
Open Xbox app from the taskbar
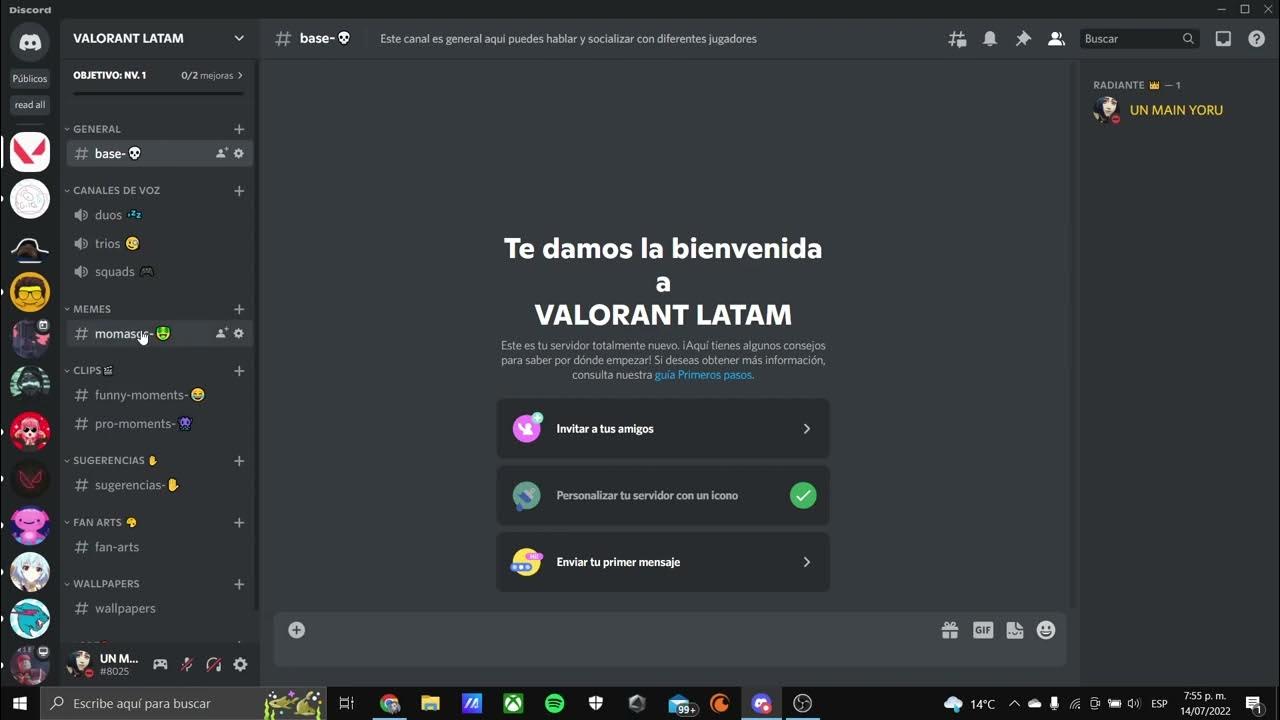pos(513,704)
